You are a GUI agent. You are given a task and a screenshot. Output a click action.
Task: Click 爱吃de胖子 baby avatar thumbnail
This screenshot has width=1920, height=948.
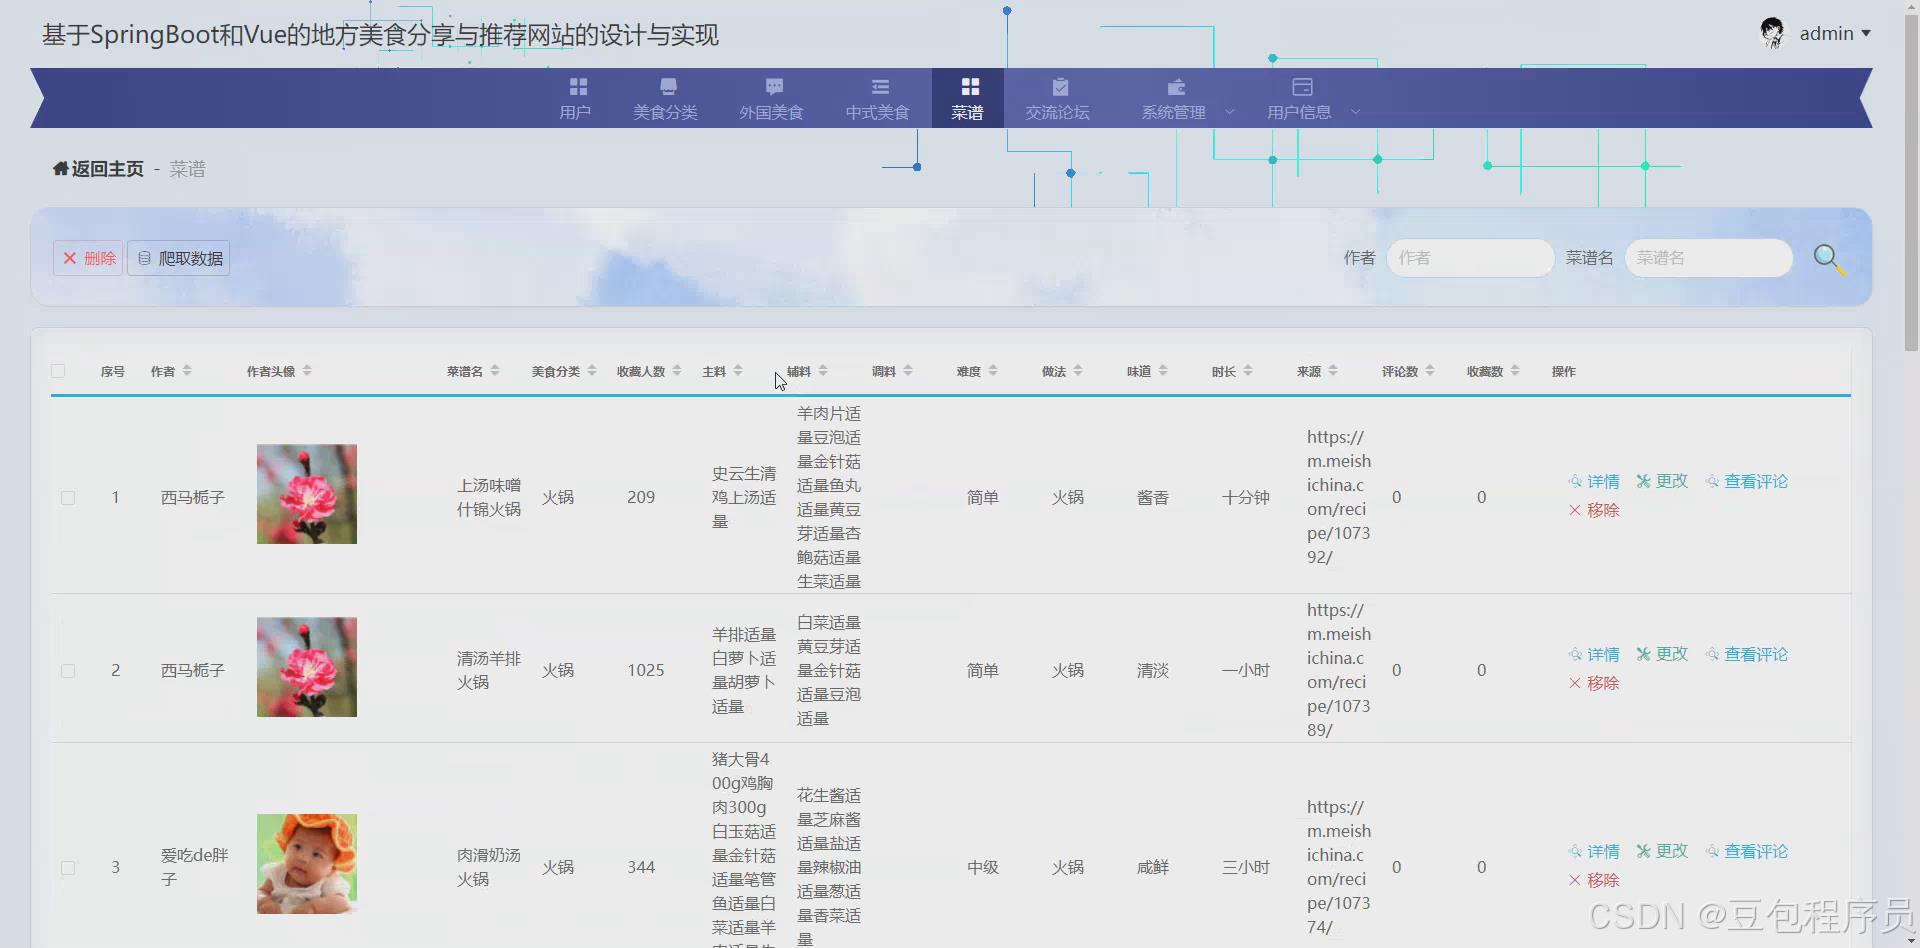pyautogui.click(x=307, y=864)
